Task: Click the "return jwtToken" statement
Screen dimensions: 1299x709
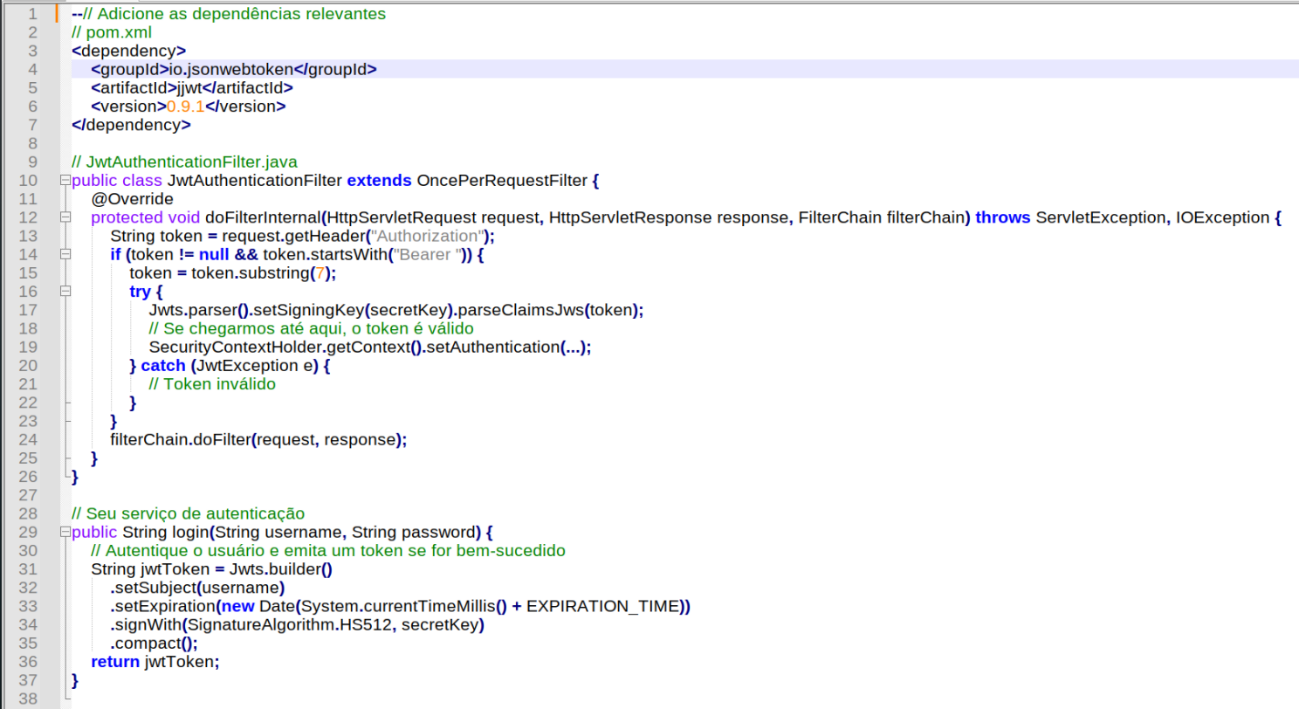Action: pos(154,661)
